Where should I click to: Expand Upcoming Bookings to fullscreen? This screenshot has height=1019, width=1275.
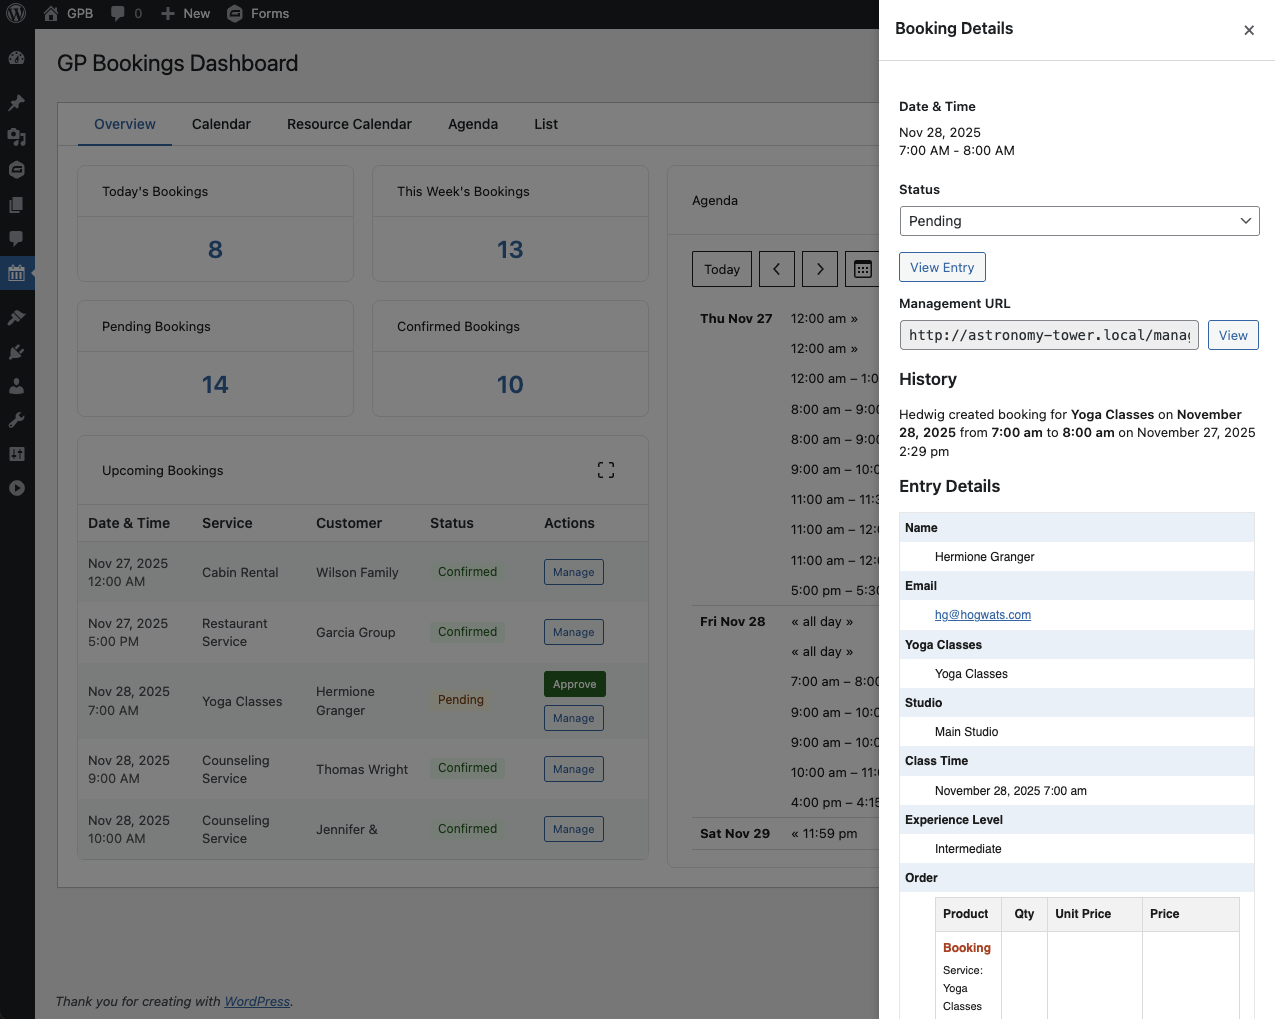click(606, 470)
